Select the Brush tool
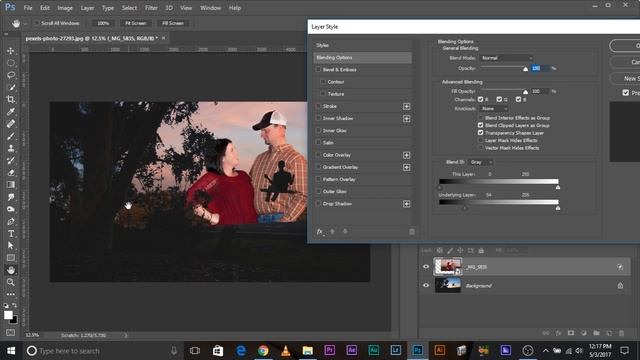The image size is (640, 360). 11,136
